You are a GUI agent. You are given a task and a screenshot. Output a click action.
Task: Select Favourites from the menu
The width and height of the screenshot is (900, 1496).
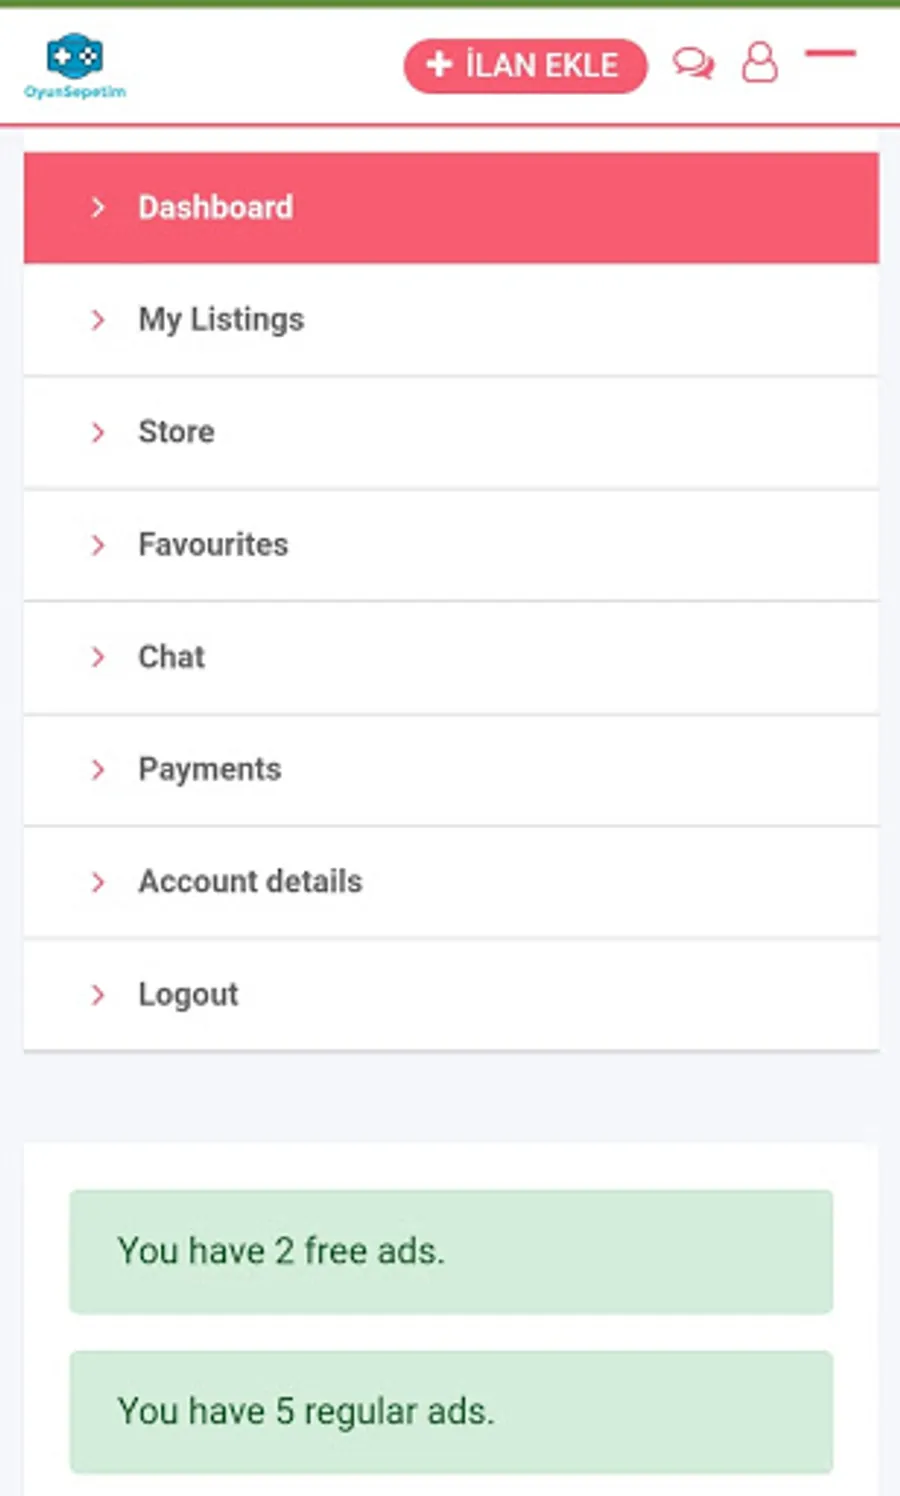[213, 545]
